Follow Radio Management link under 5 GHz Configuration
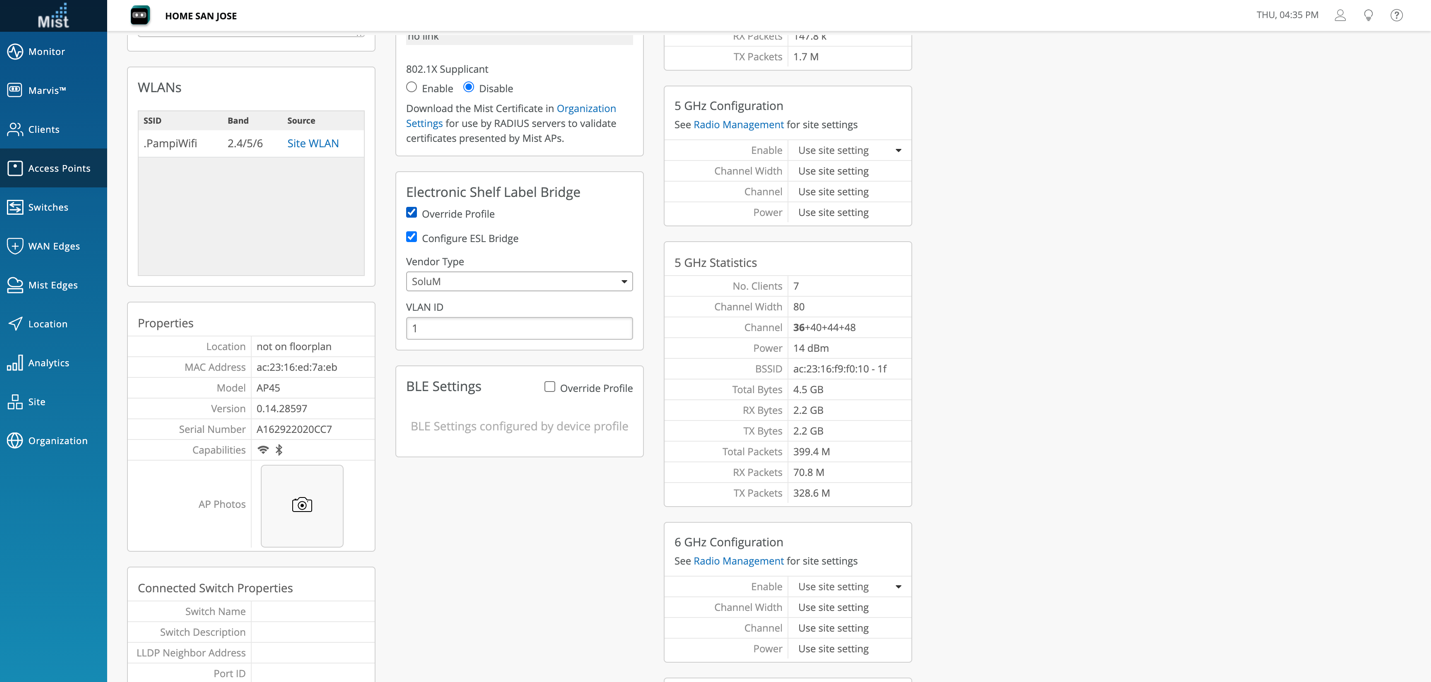Screen dimensions: 1431x682 coord(738,125)
